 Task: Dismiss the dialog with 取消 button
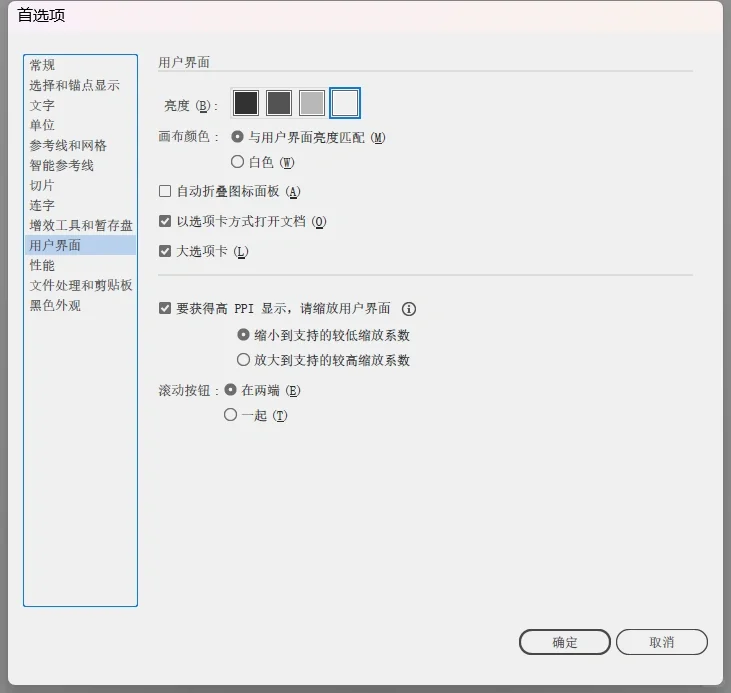click(662, 642)
